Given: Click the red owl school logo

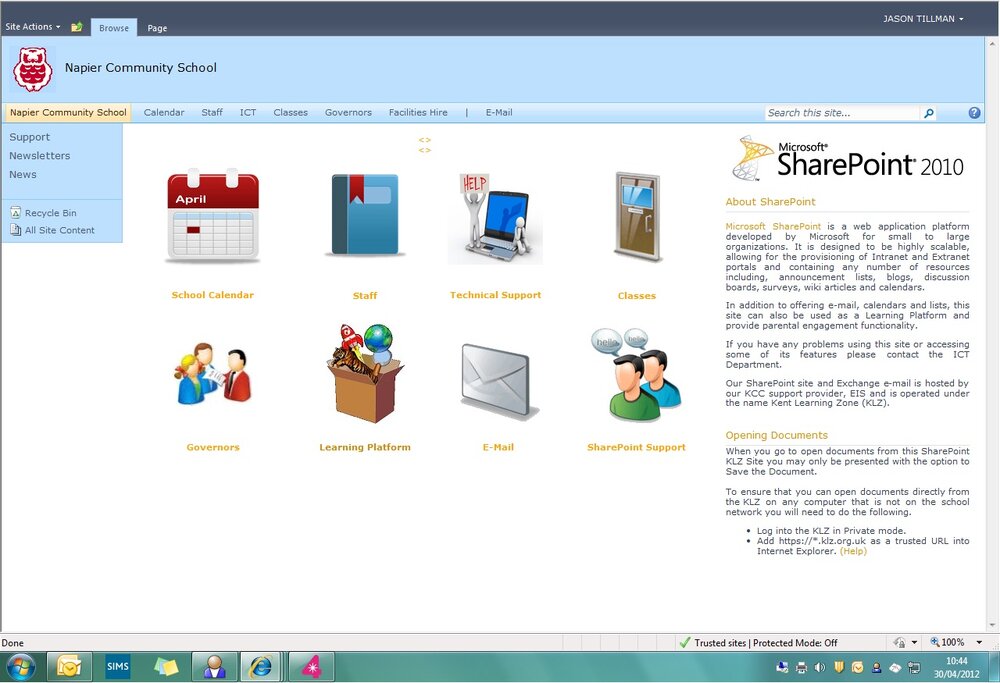Looking at the screenshot, I should pos(33,69).
